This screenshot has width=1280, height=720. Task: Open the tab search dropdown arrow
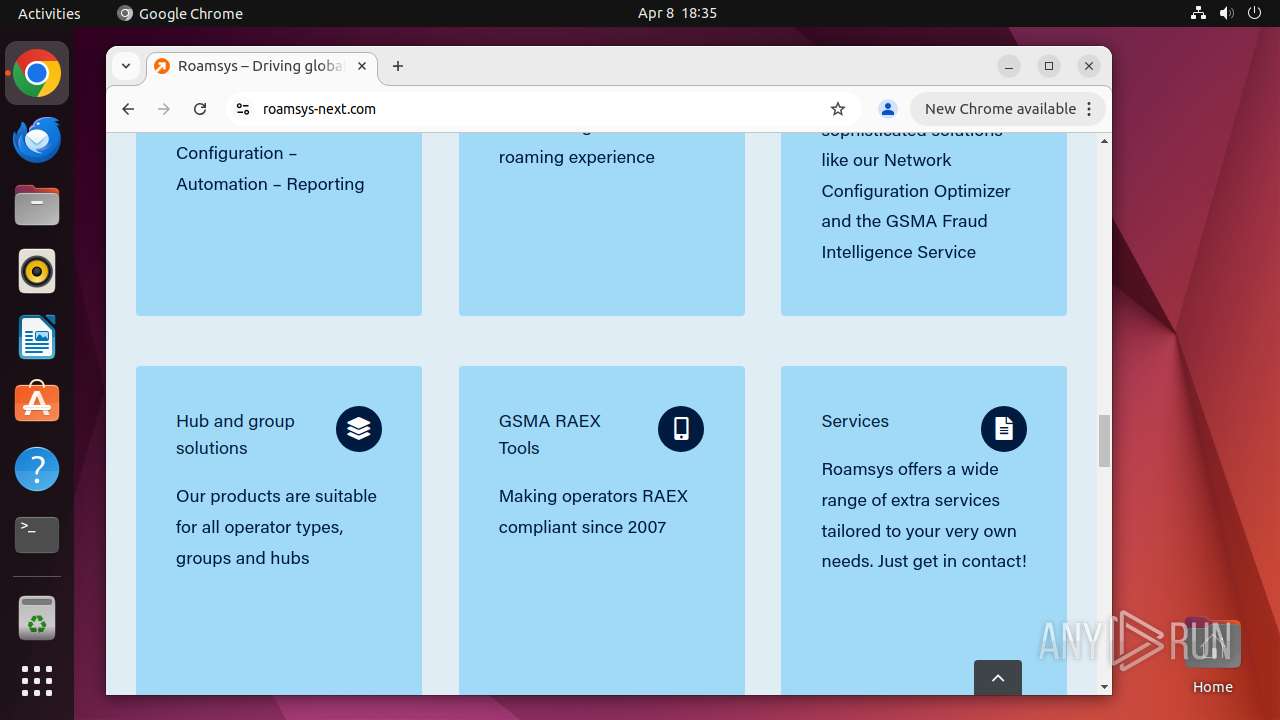click(126, 66)
